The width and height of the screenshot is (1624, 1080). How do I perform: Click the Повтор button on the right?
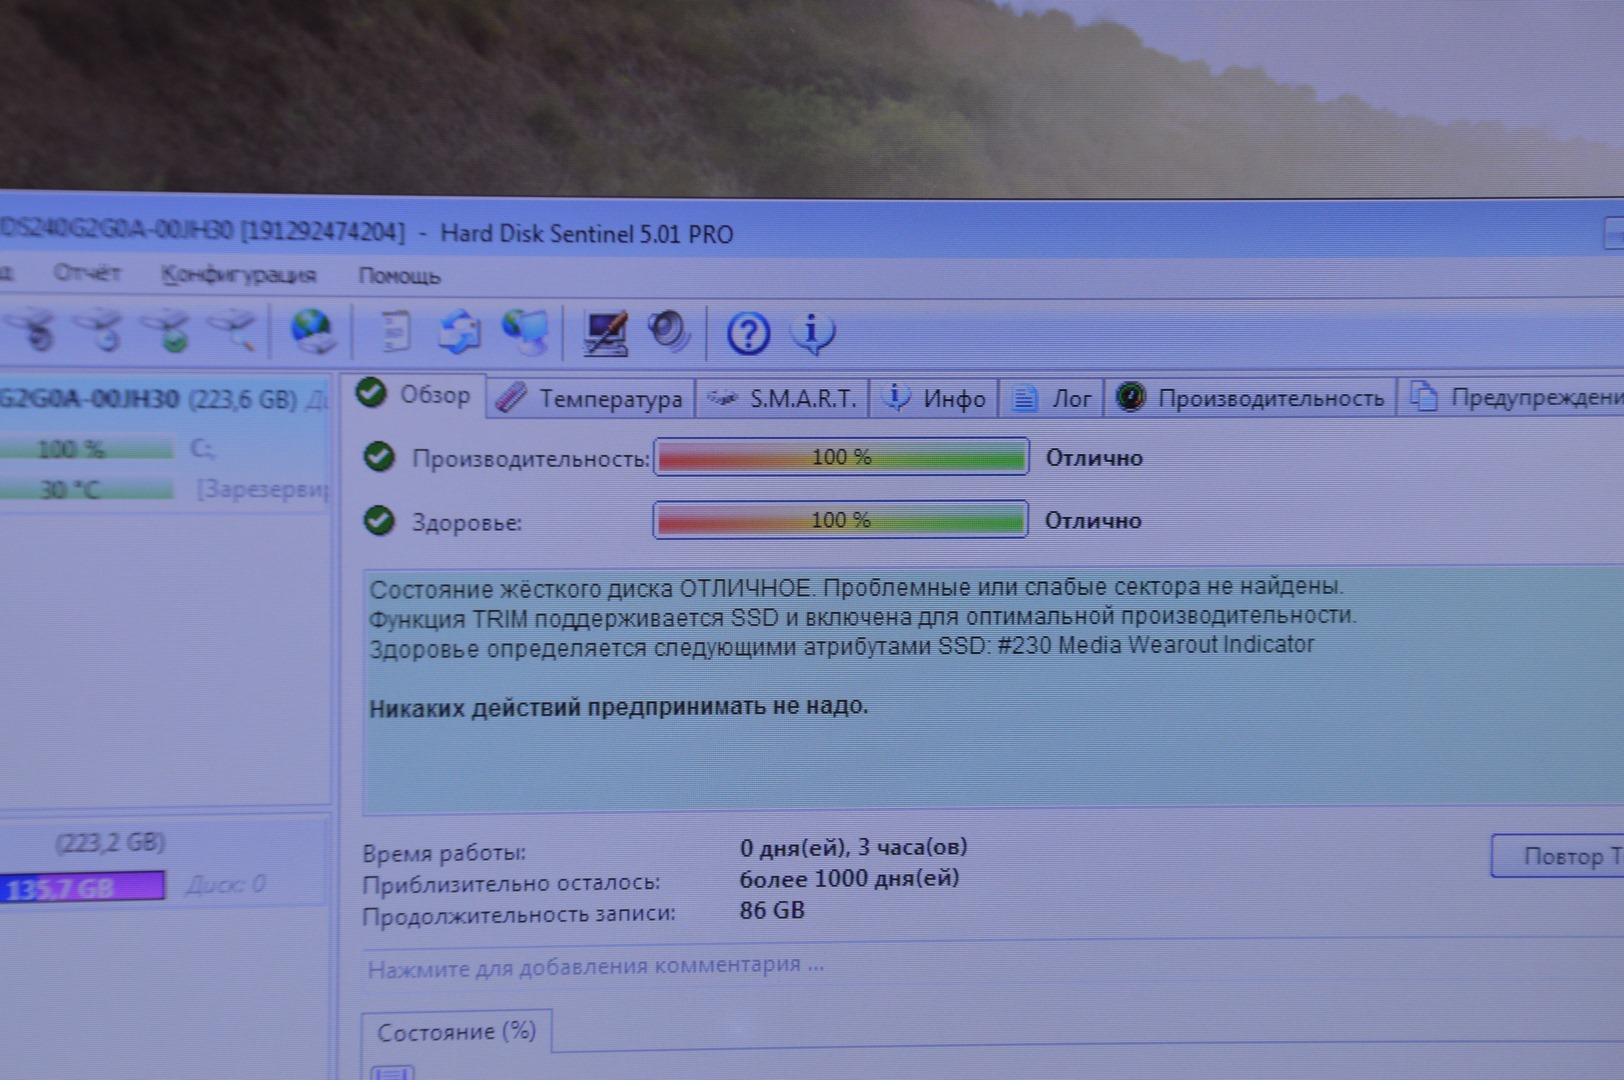pyautogui.click(x=1560, y=856)
